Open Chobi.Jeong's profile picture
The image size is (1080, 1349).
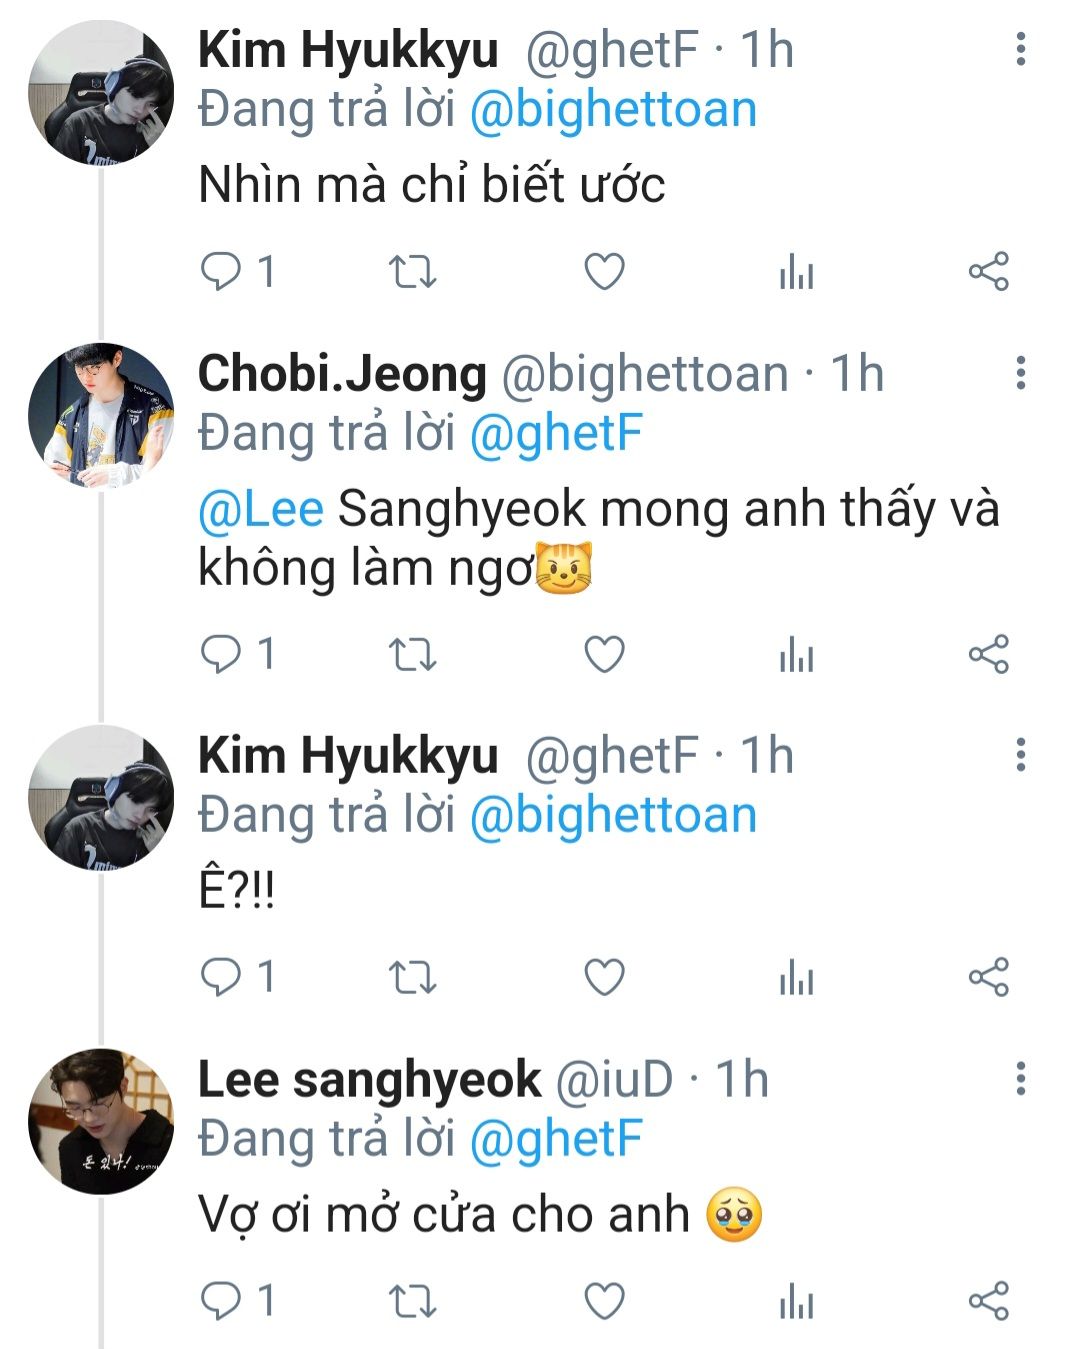pyautogui.click(x=101, y=416)
